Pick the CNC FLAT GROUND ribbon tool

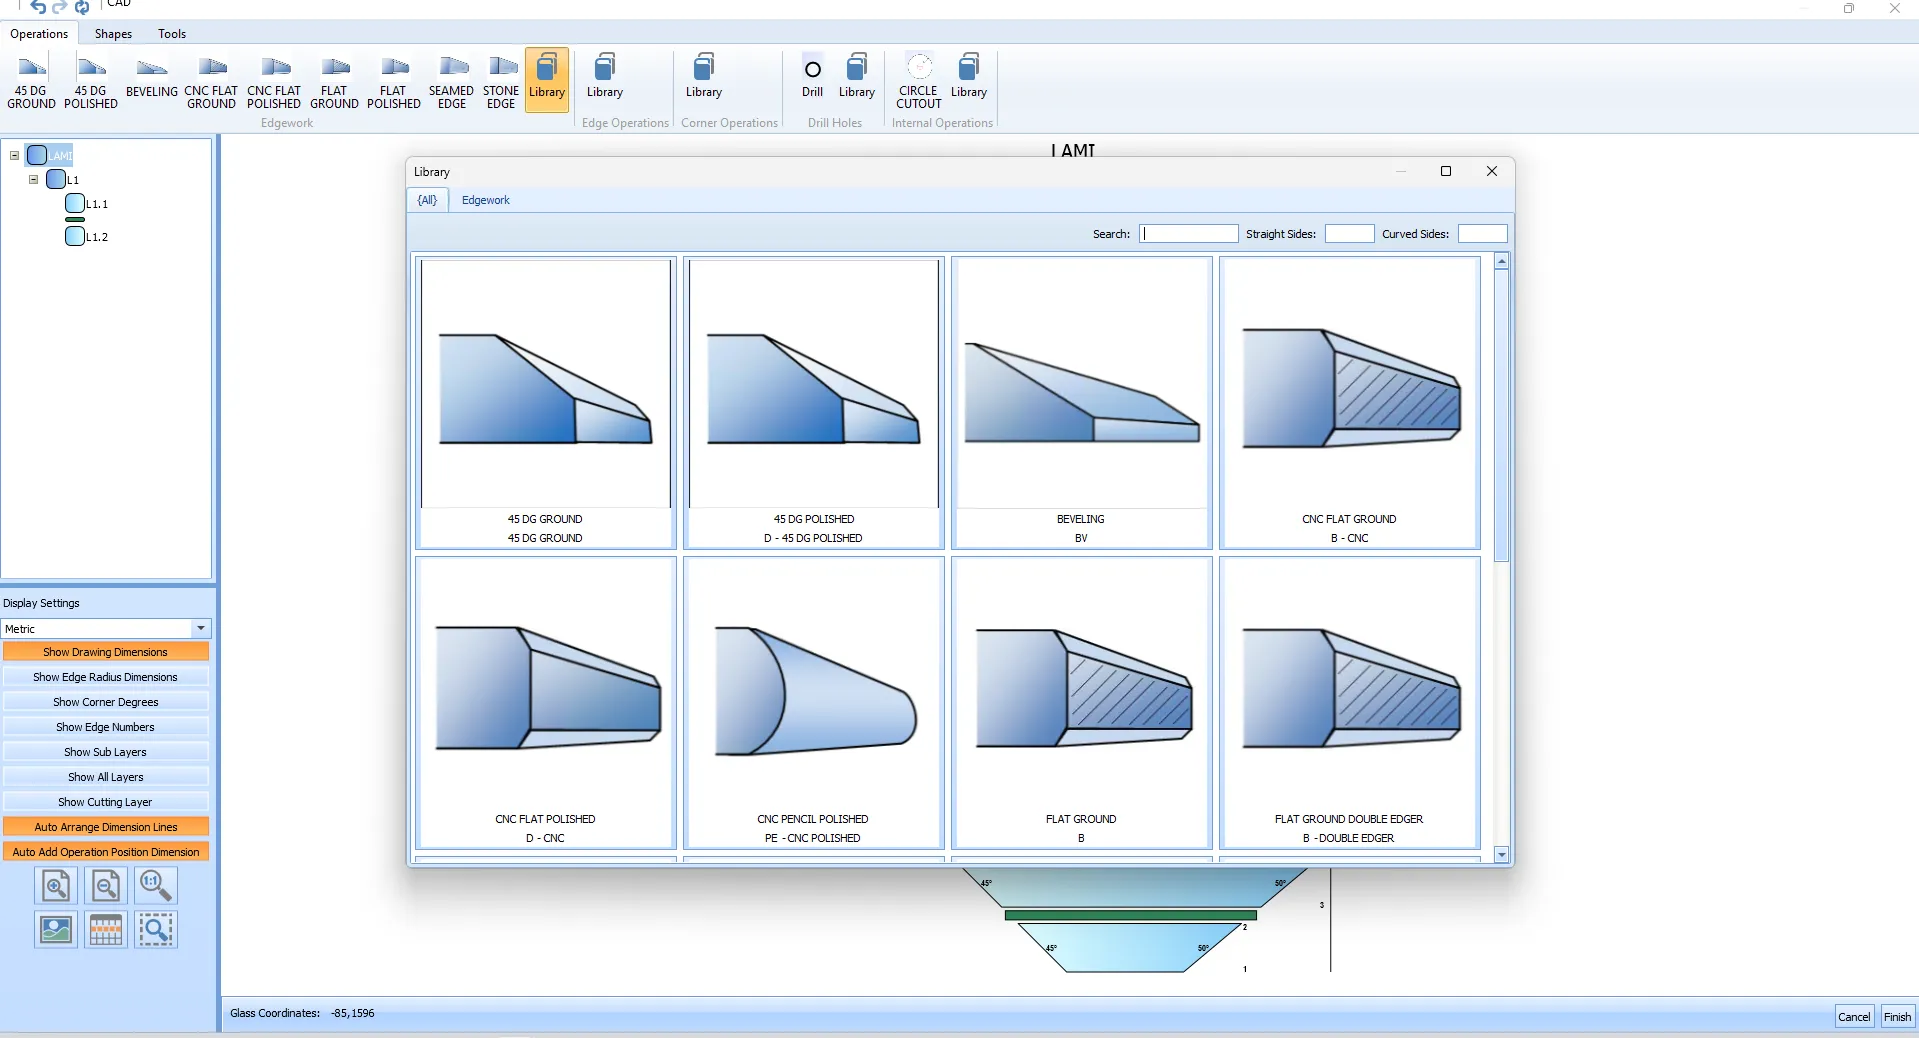pos(211,82)
